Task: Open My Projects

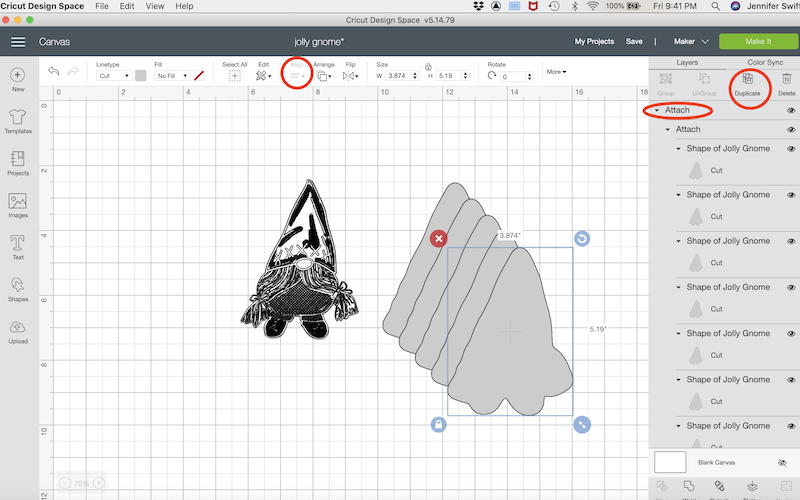Action: 594,41
